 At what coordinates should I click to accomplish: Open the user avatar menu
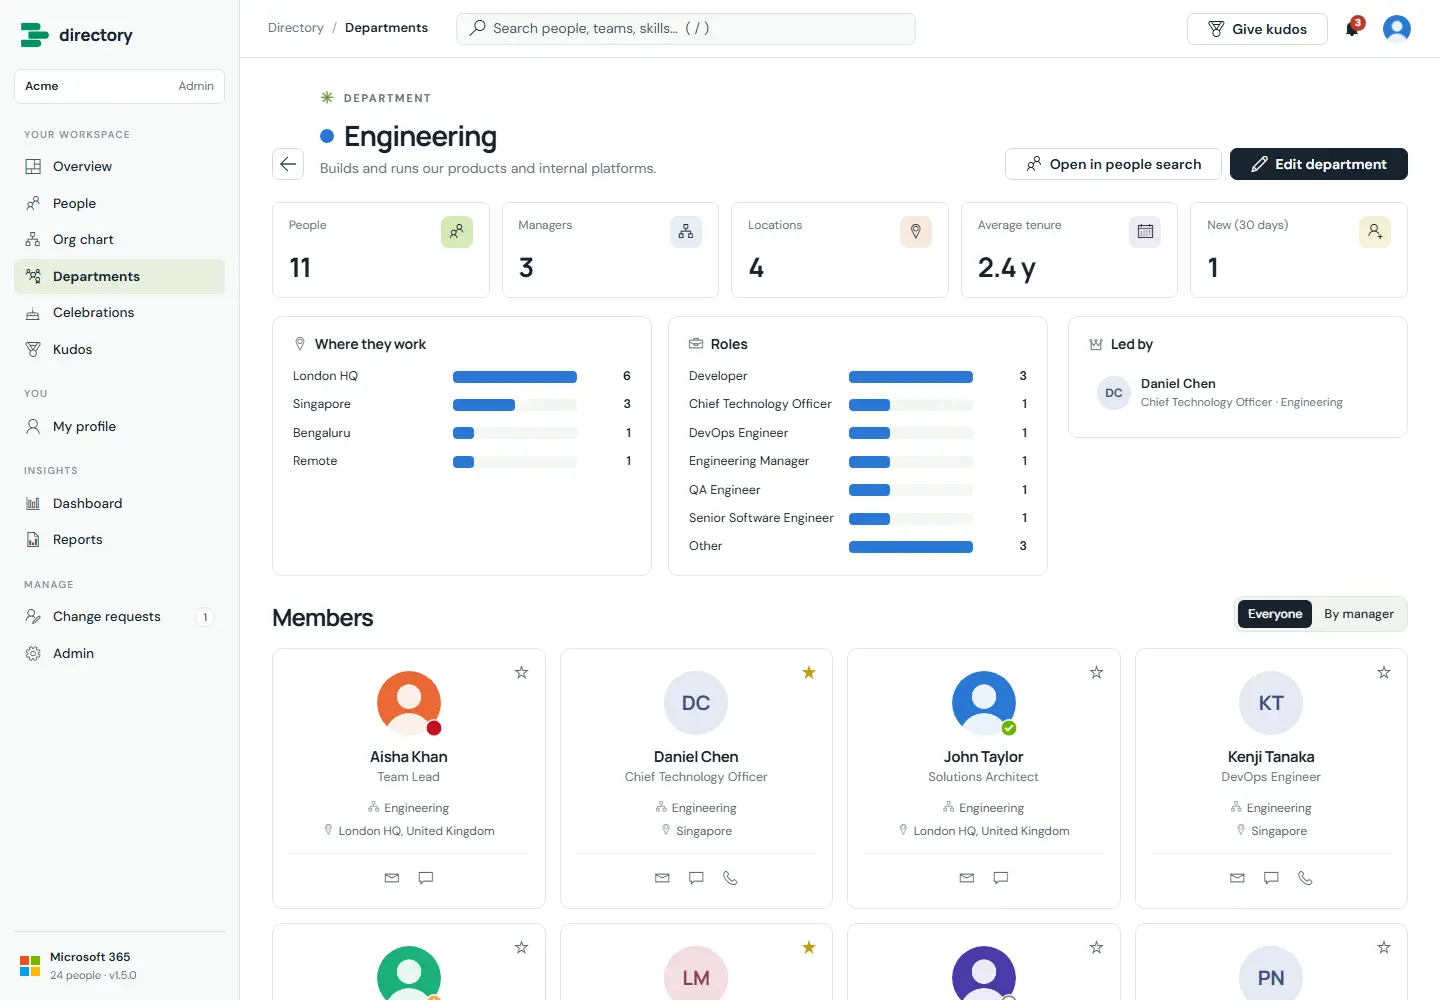[x=1397, y=28]
